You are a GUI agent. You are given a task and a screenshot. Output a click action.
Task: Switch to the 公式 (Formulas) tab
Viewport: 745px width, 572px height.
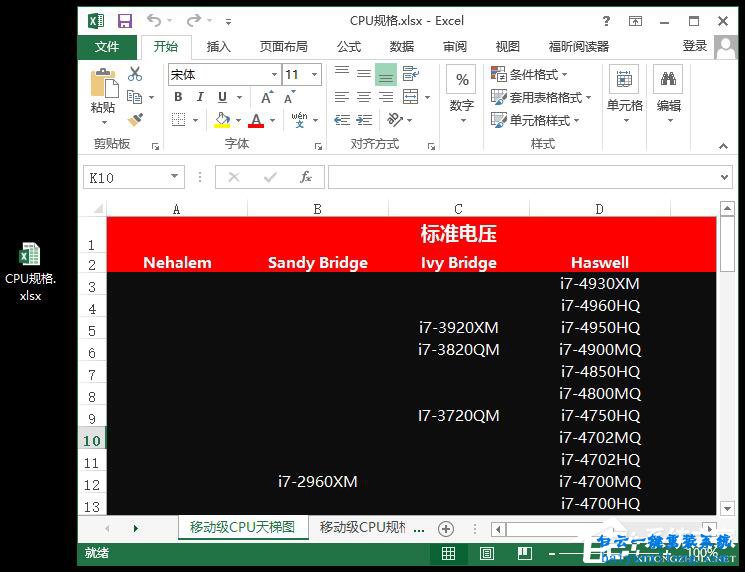click(349, 47)
